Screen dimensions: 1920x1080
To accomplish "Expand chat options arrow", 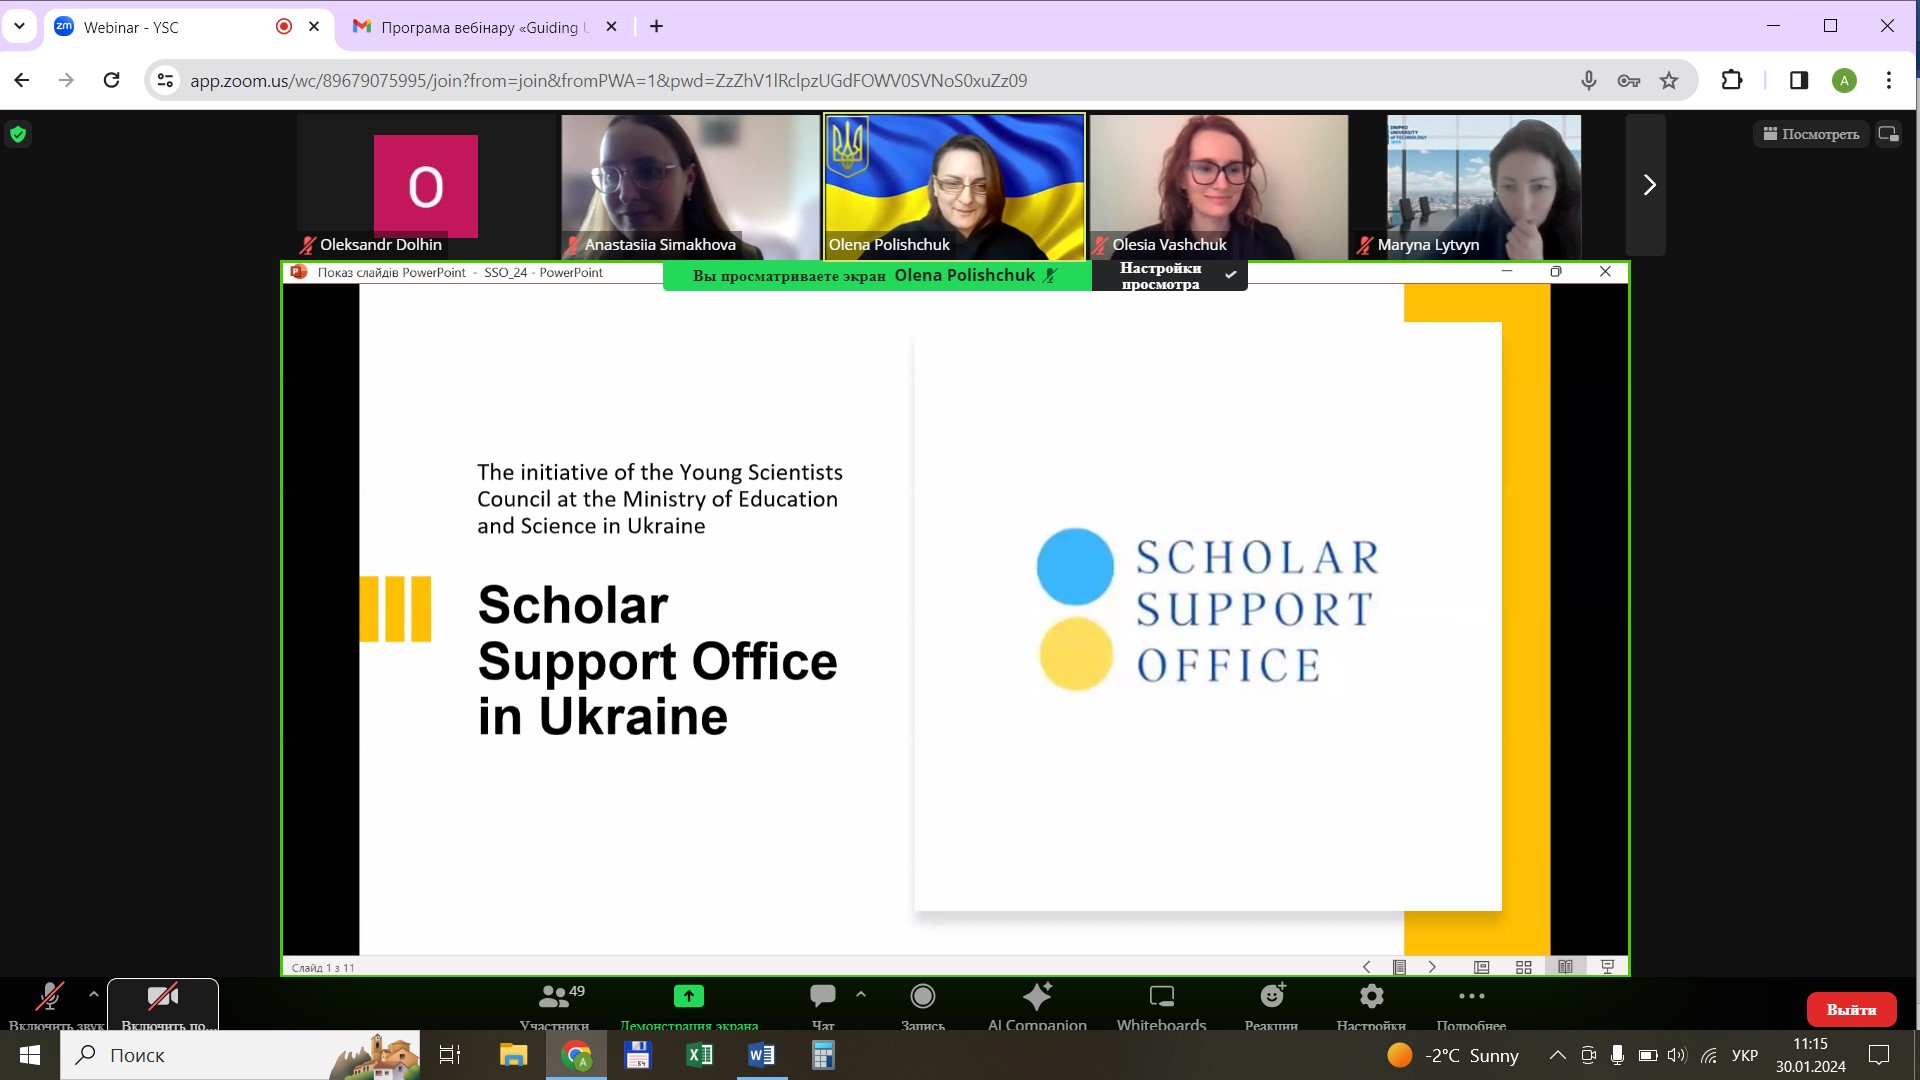I will pos(861,995).
